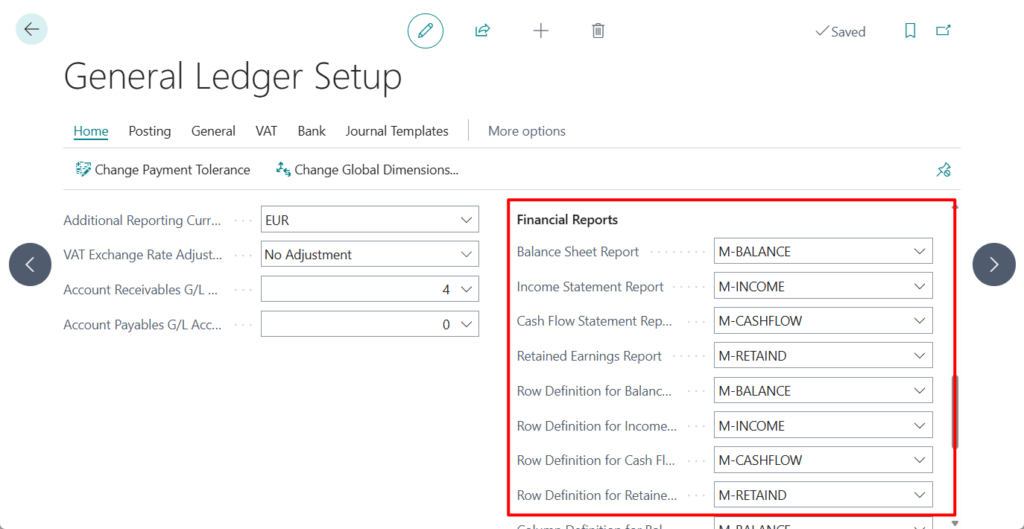Image resolution: width=1024 pixels, height=529 pixels.
Task: Click the share icon
Action: pyautogui.click(x=482, y=31)
